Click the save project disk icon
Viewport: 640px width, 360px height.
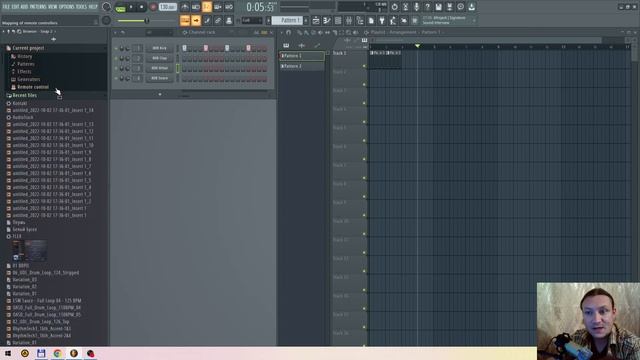[x=438, y=7]
